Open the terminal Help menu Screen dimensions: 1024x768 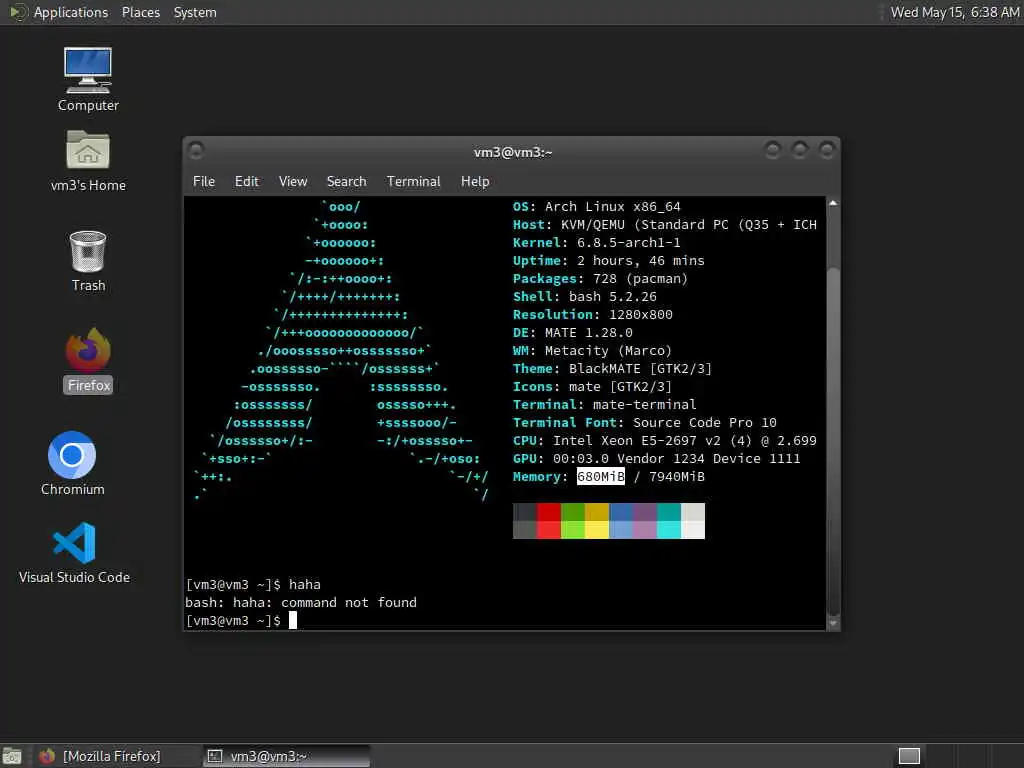tap(475, 182)
